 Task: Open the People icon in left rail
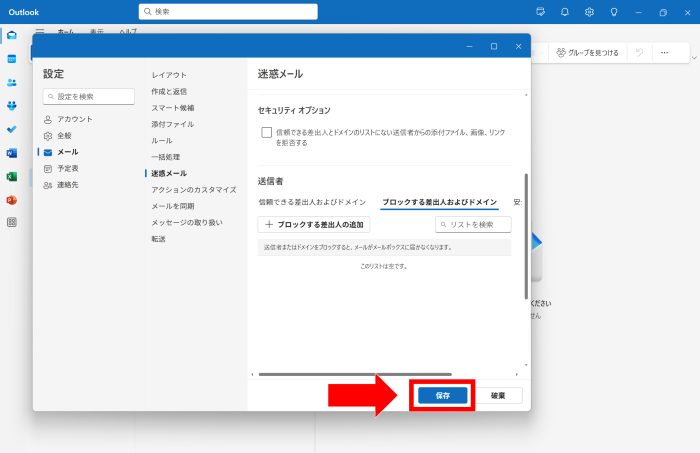12,83
